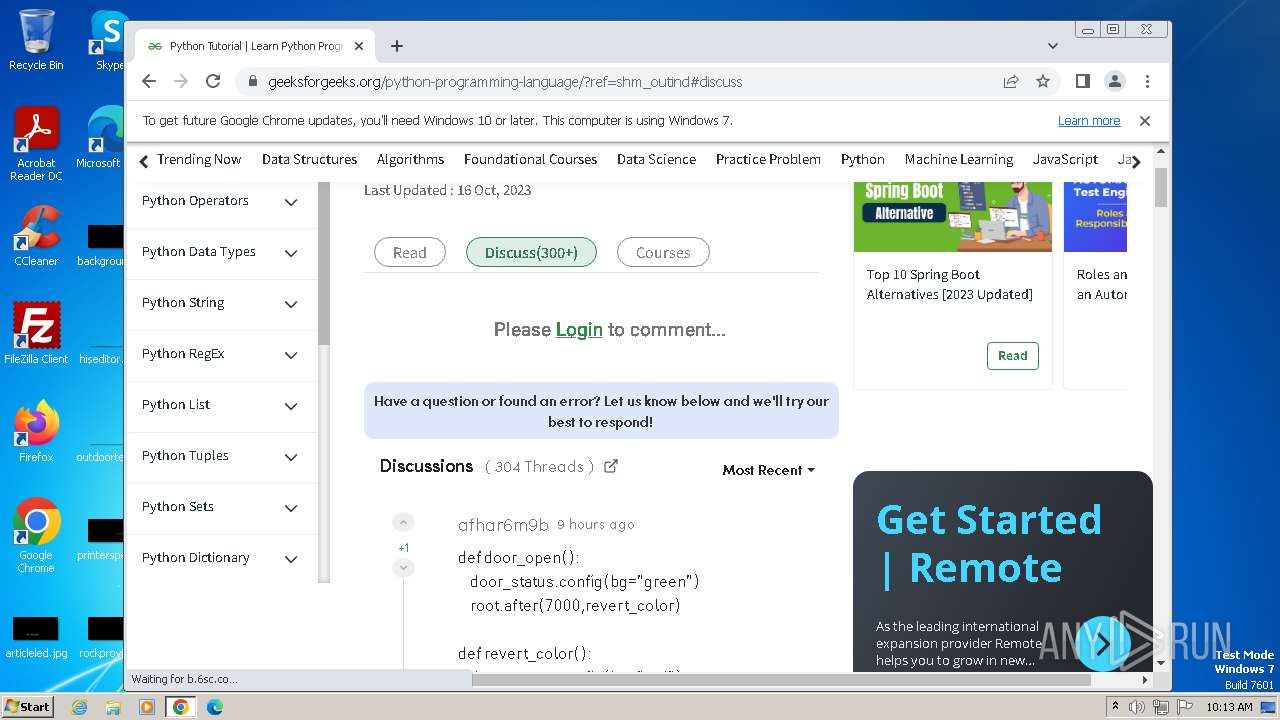Open Google Chrome desktop shortcut
Viewport: 1280px width, 720px height.
[36, 535]
